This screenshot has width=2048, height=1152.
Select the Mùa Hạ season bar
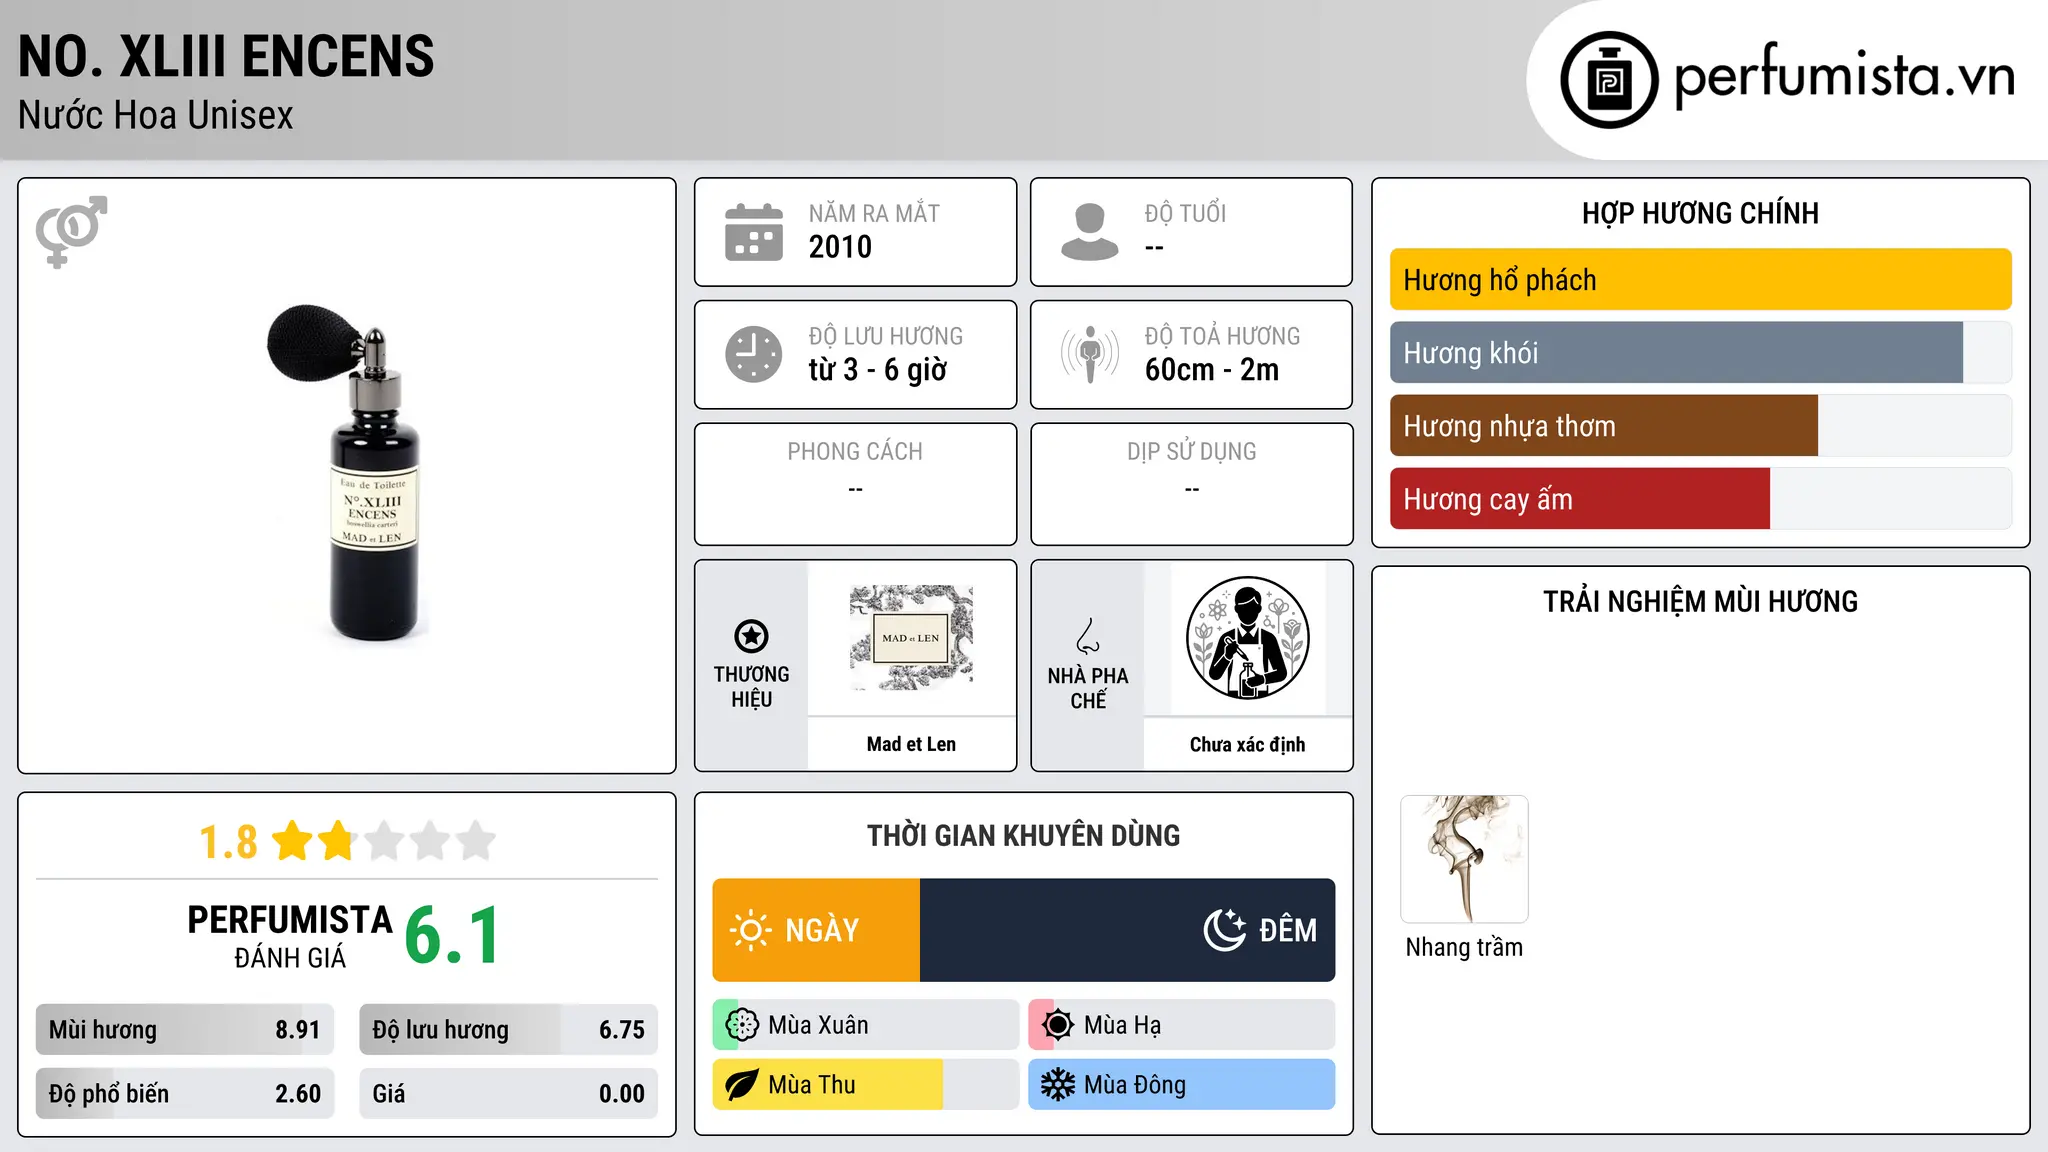pos(1182,1025)
